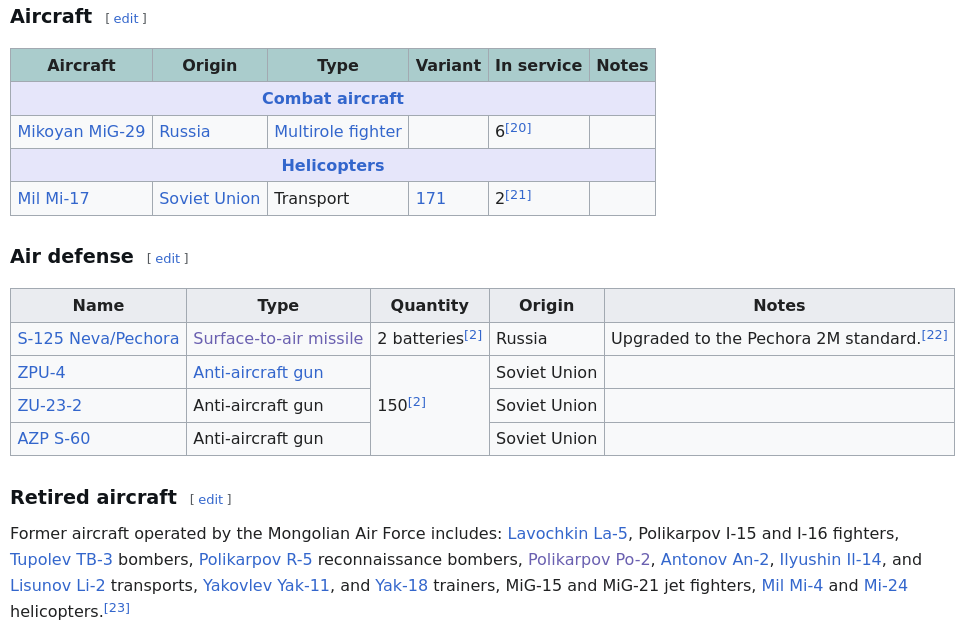Open the Tupolev TB-3 article
Viewport: 968px width, 638px height.
(61, 560)
